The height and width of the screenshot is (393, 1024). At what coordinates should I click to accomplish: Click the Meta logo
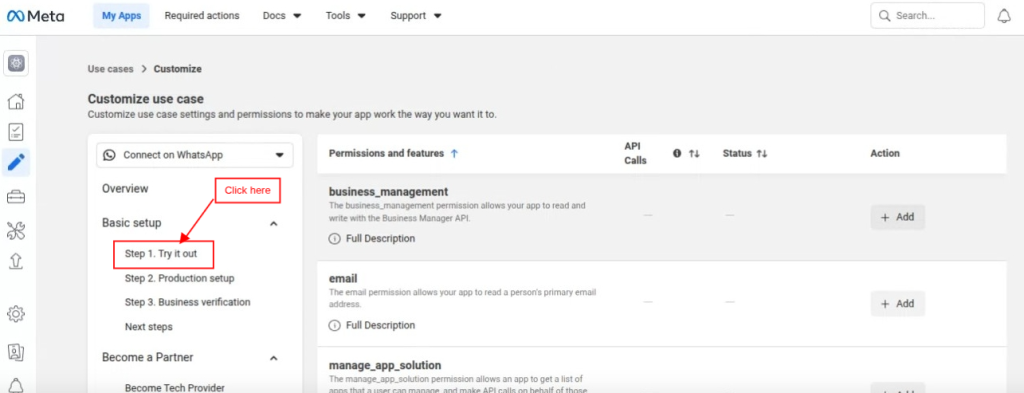point(35,16)
